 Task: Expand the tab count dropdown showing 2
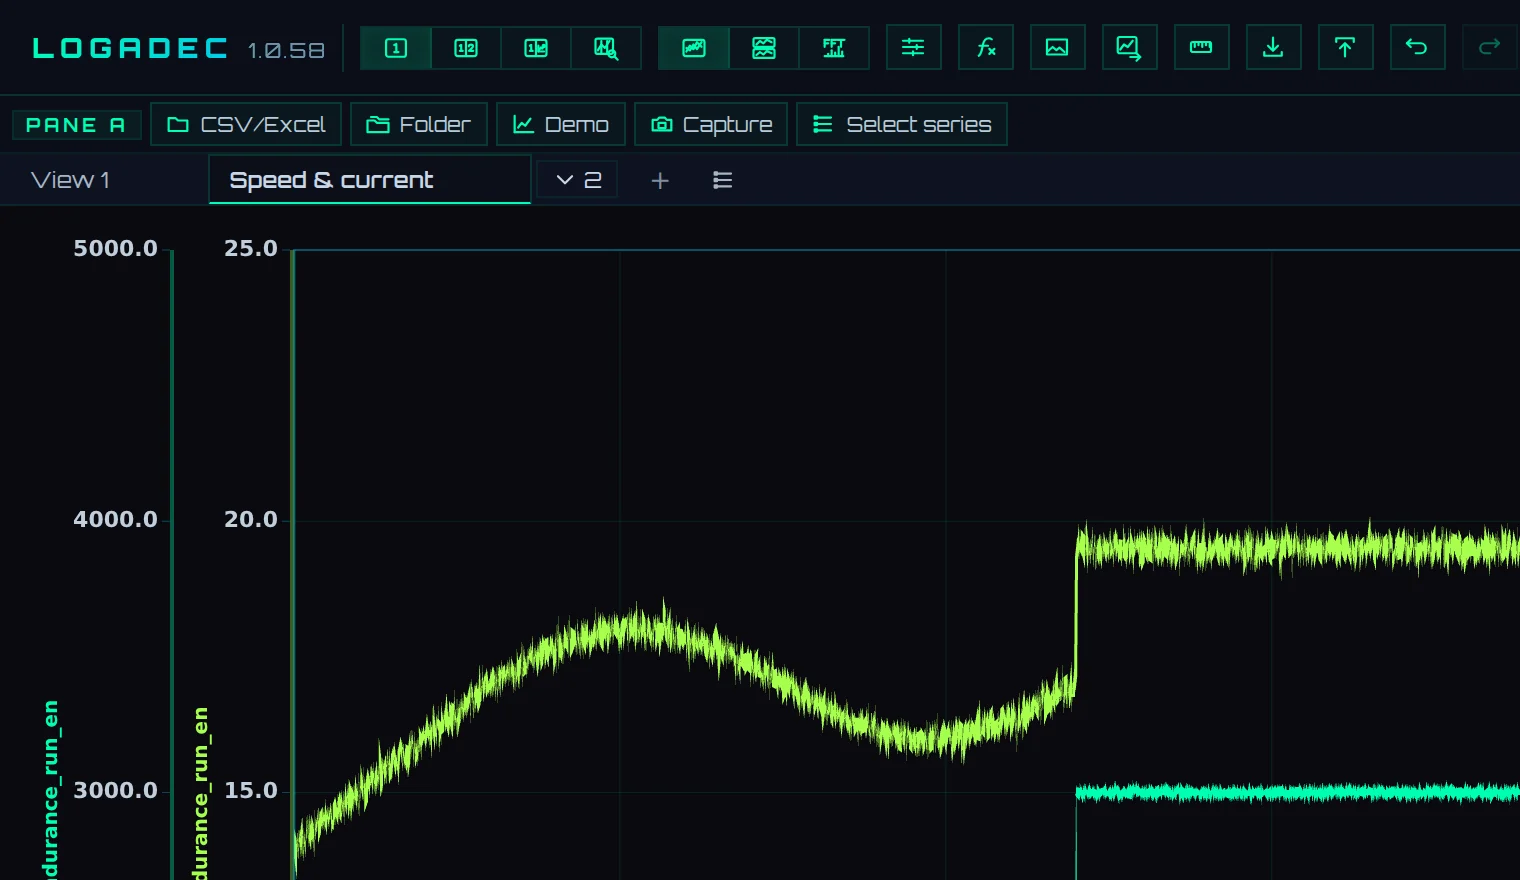(x=578, y=180)
